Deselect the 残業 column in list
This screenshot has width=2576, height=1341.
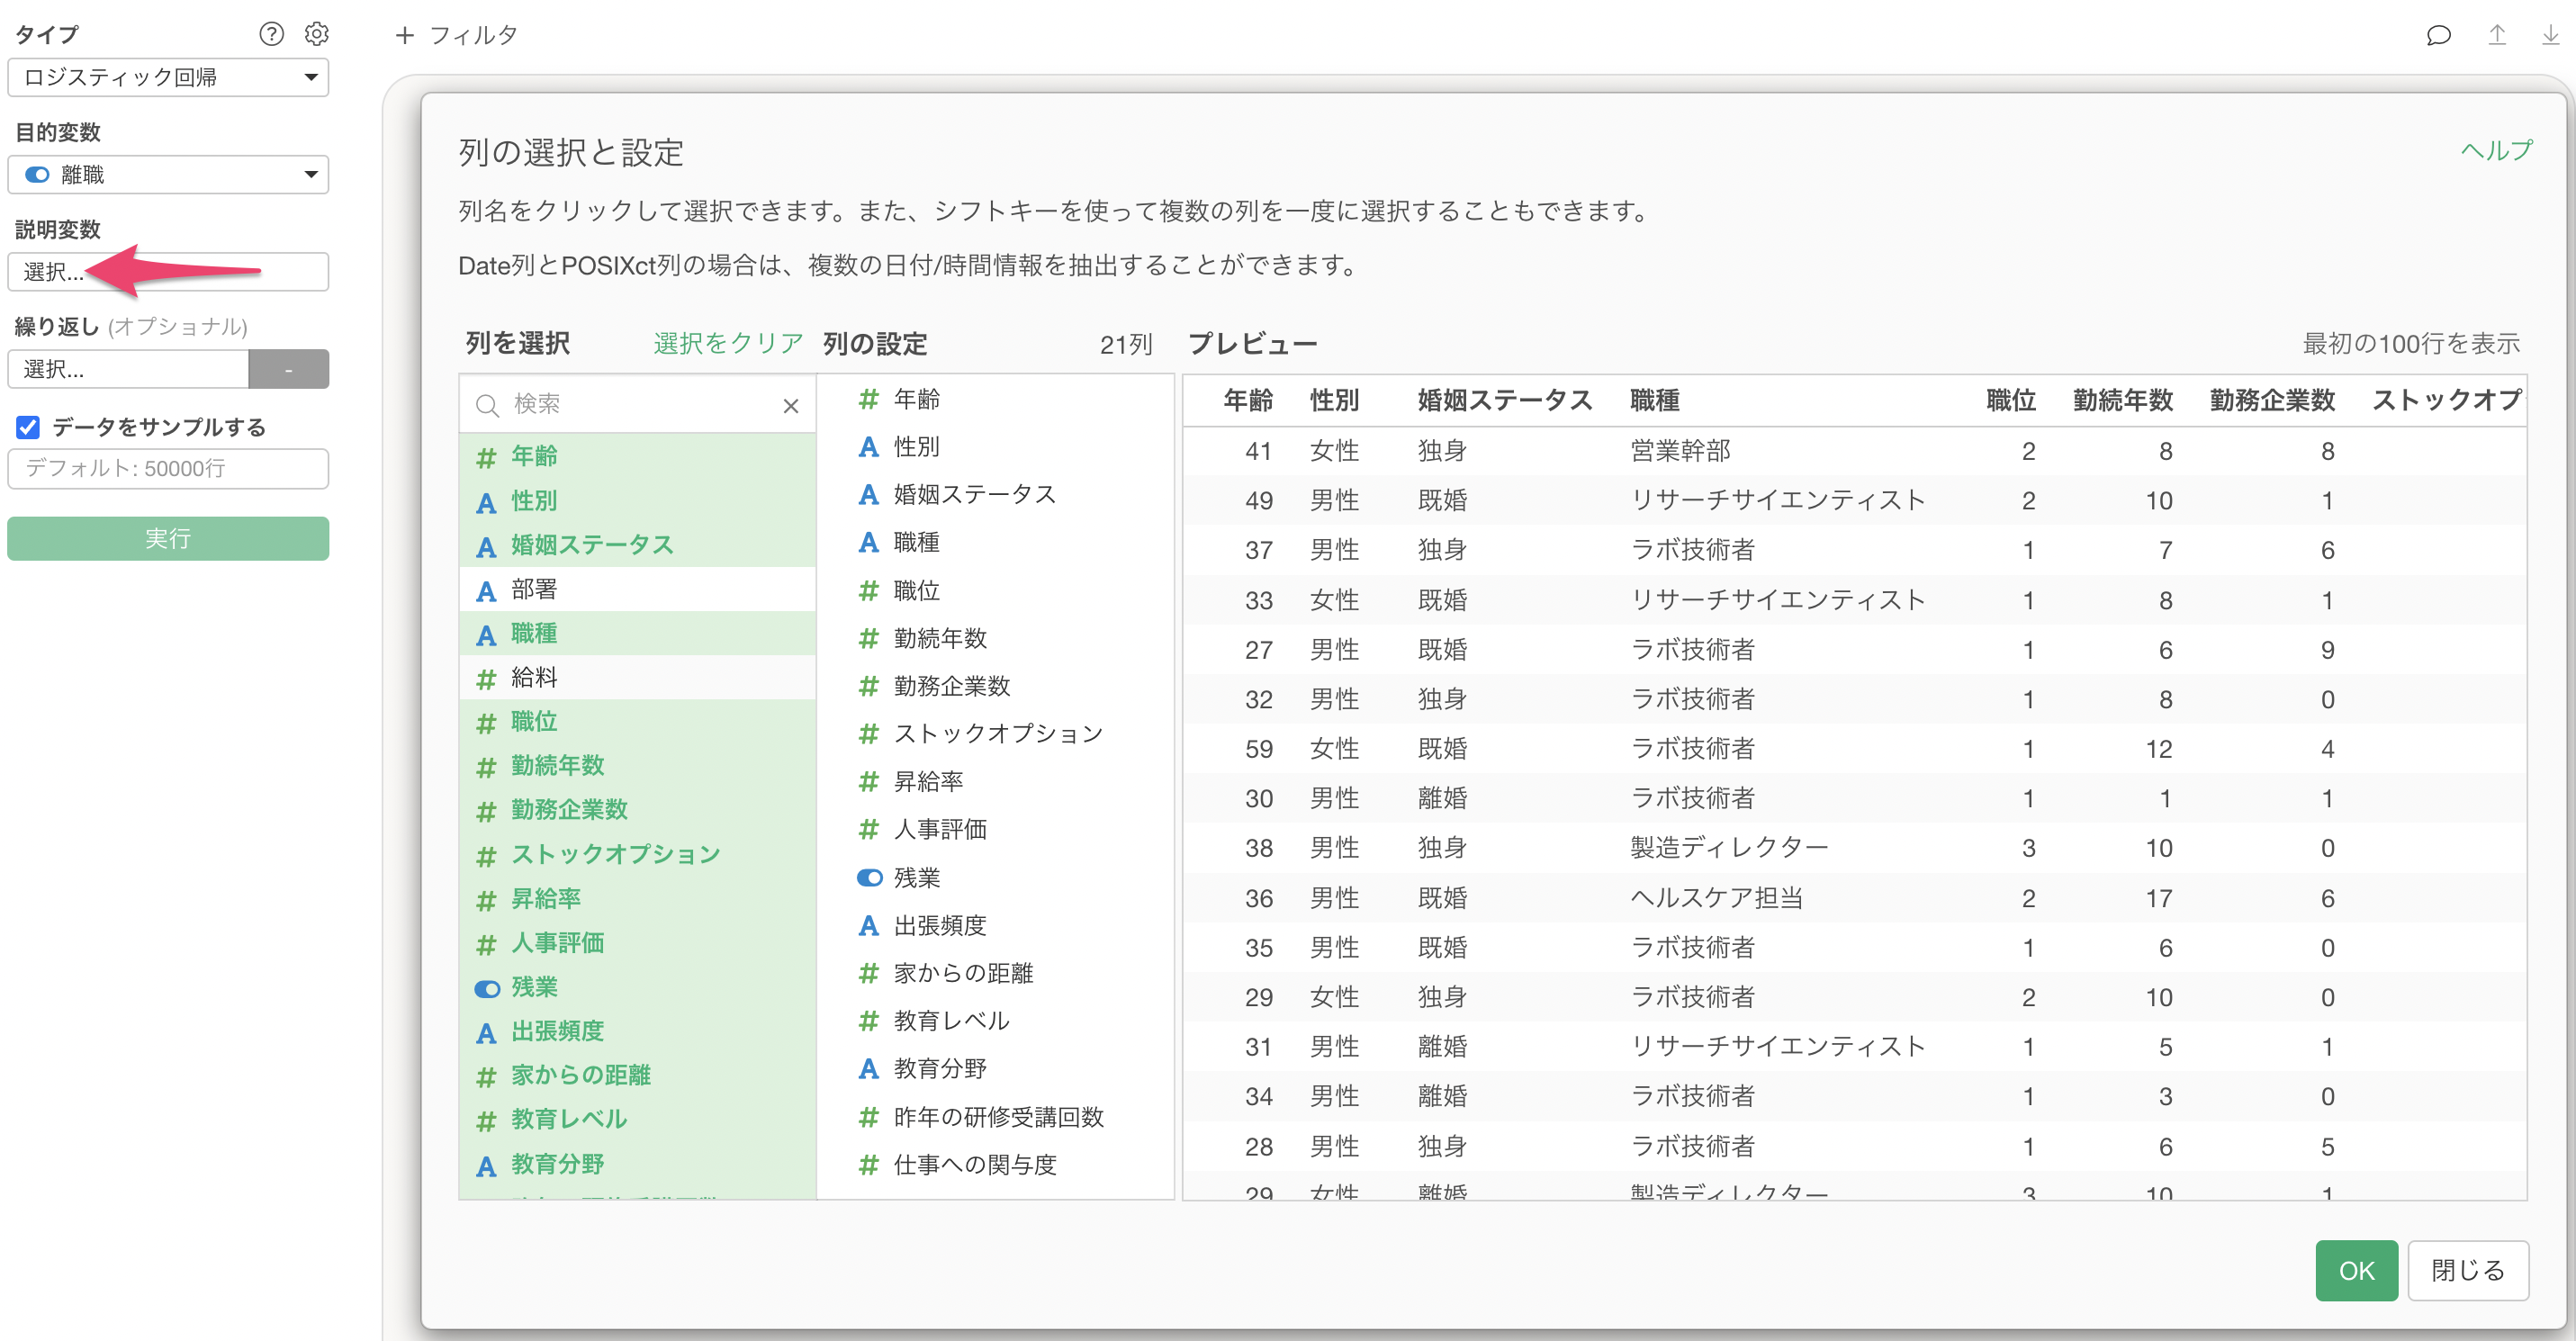click(x=534, y=987)
